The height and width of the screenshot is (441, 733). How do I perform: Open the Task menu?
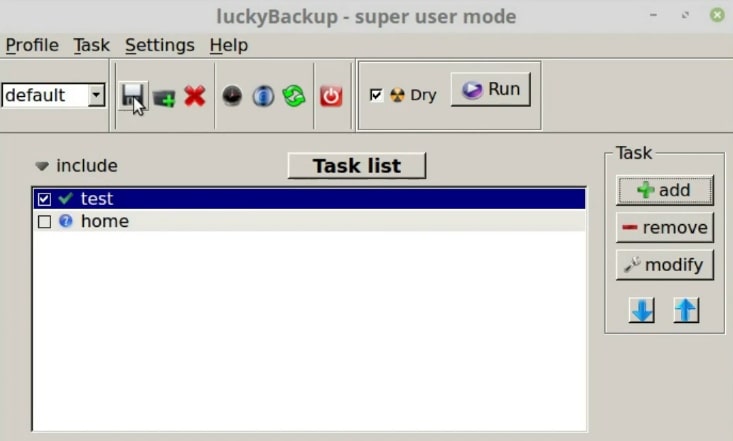pyautogui.click(x=92, y=45)
